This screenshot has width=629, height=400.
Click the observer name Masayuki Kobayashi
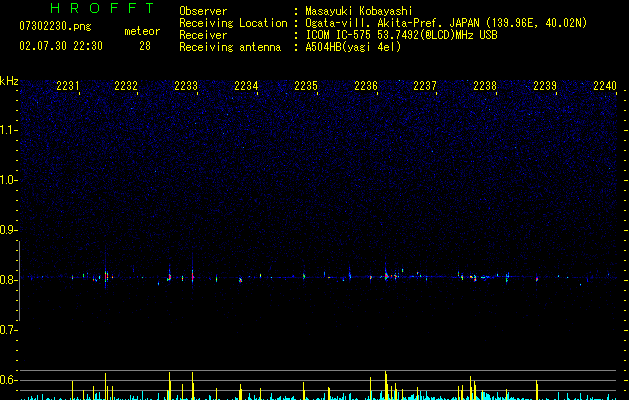[359, 11]
